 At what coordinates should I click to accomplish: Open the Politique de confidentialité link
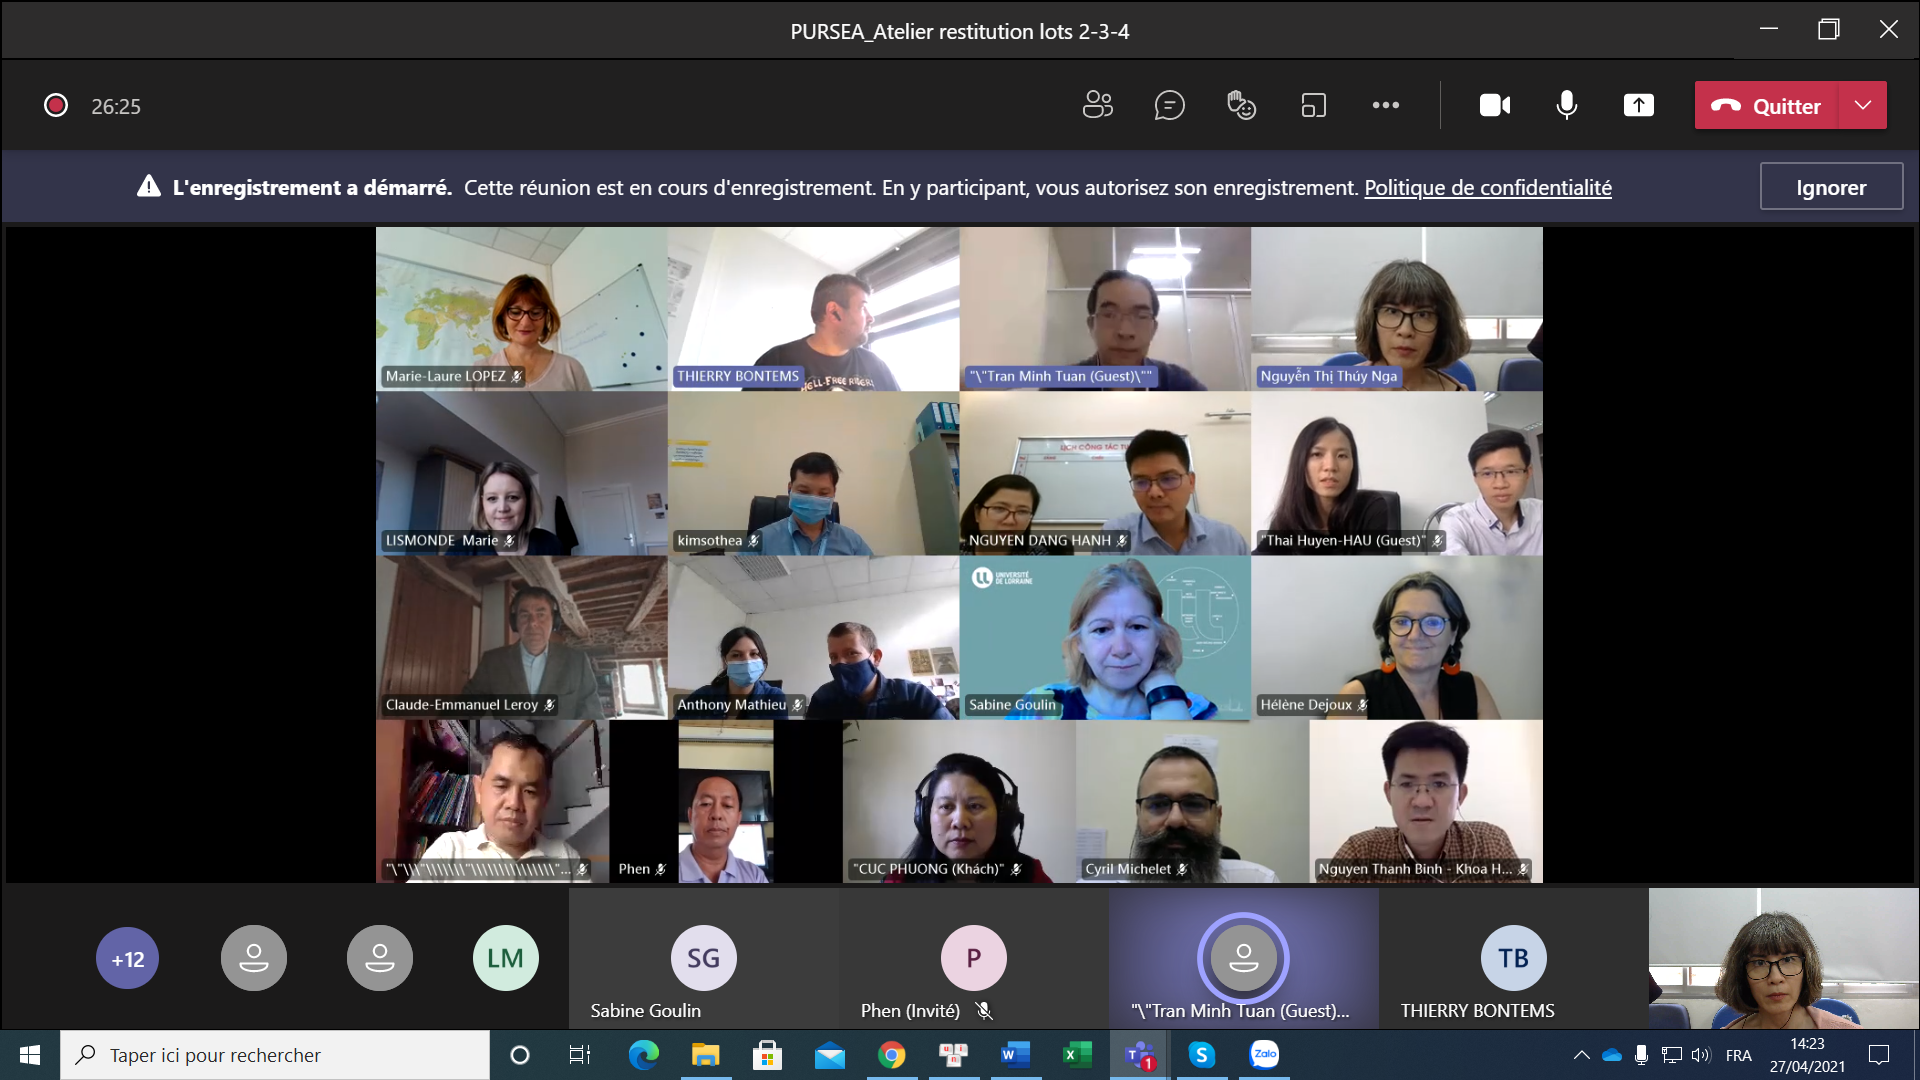1487,187
